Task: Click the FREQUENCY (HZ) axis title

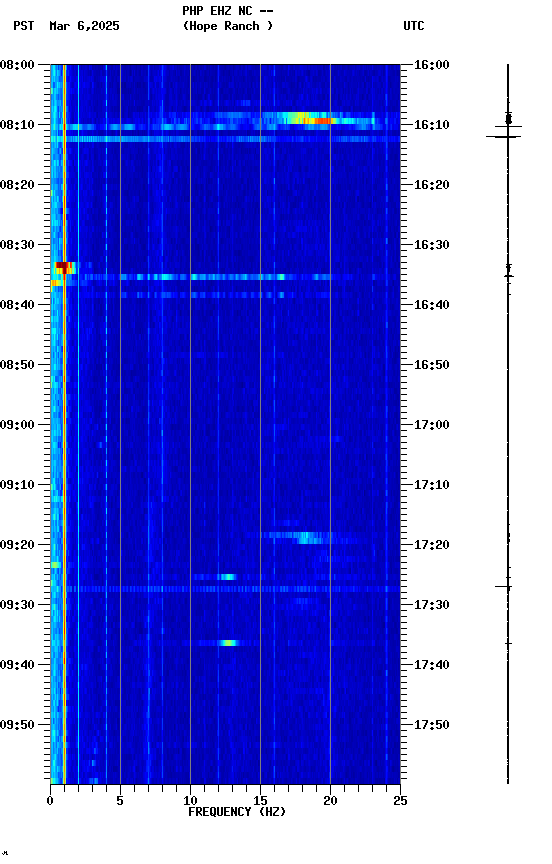Action: coord(237,812)
